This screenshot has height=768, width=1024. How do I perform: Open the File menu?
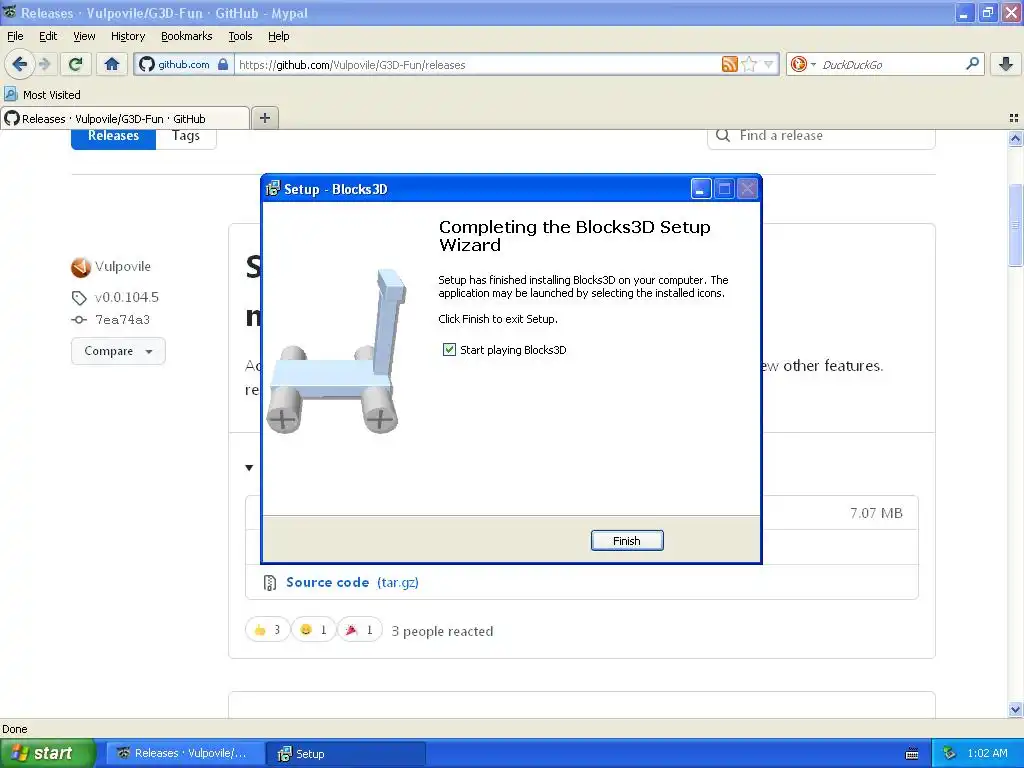point(15,36)
